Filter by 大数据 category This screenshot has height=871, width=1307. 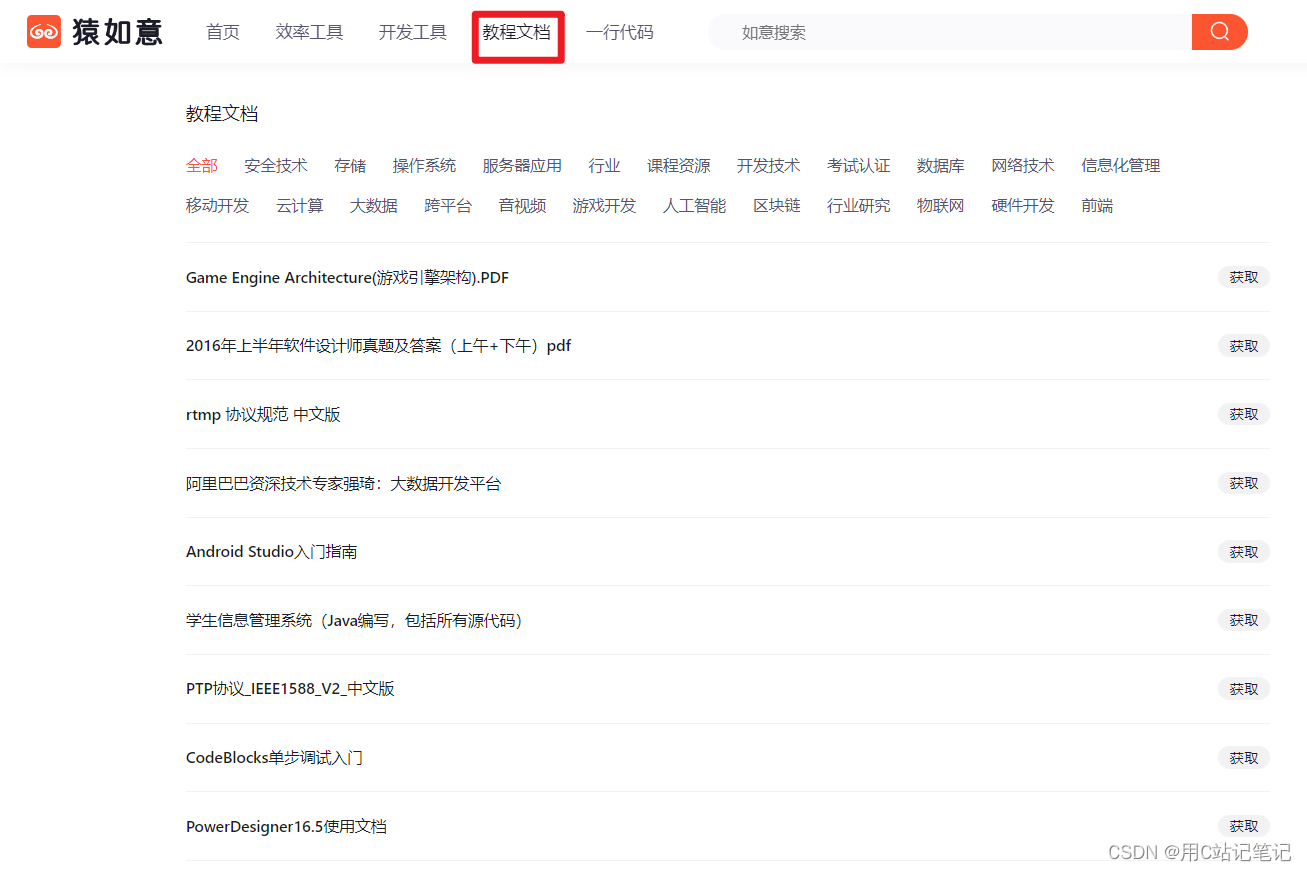374,206
